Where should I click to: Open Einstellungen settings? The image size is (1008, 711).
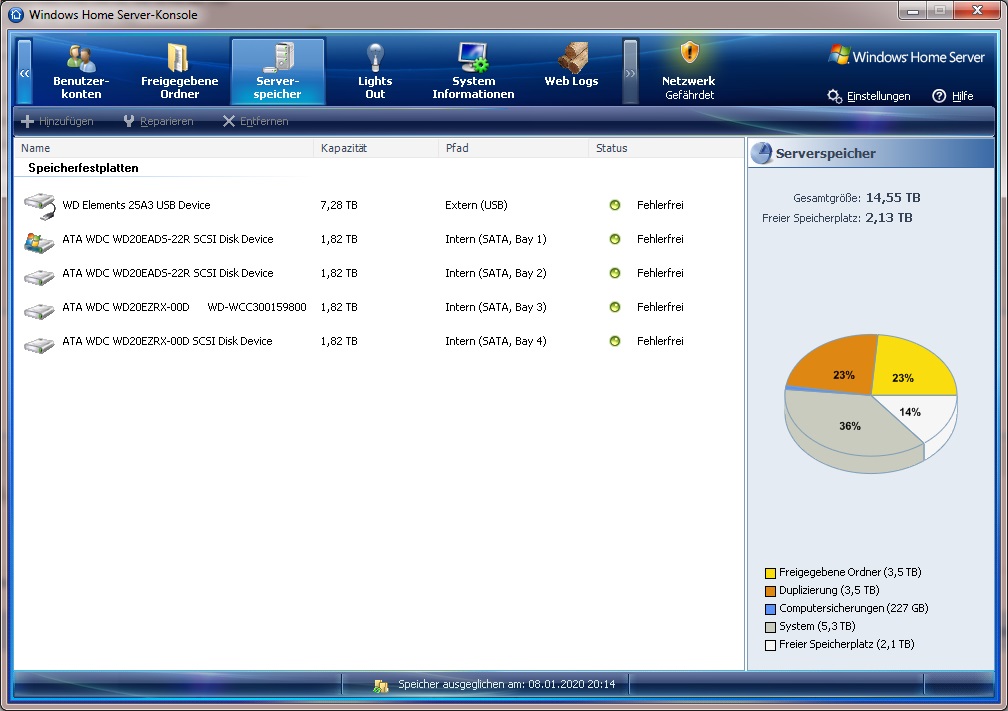point(878,96)
